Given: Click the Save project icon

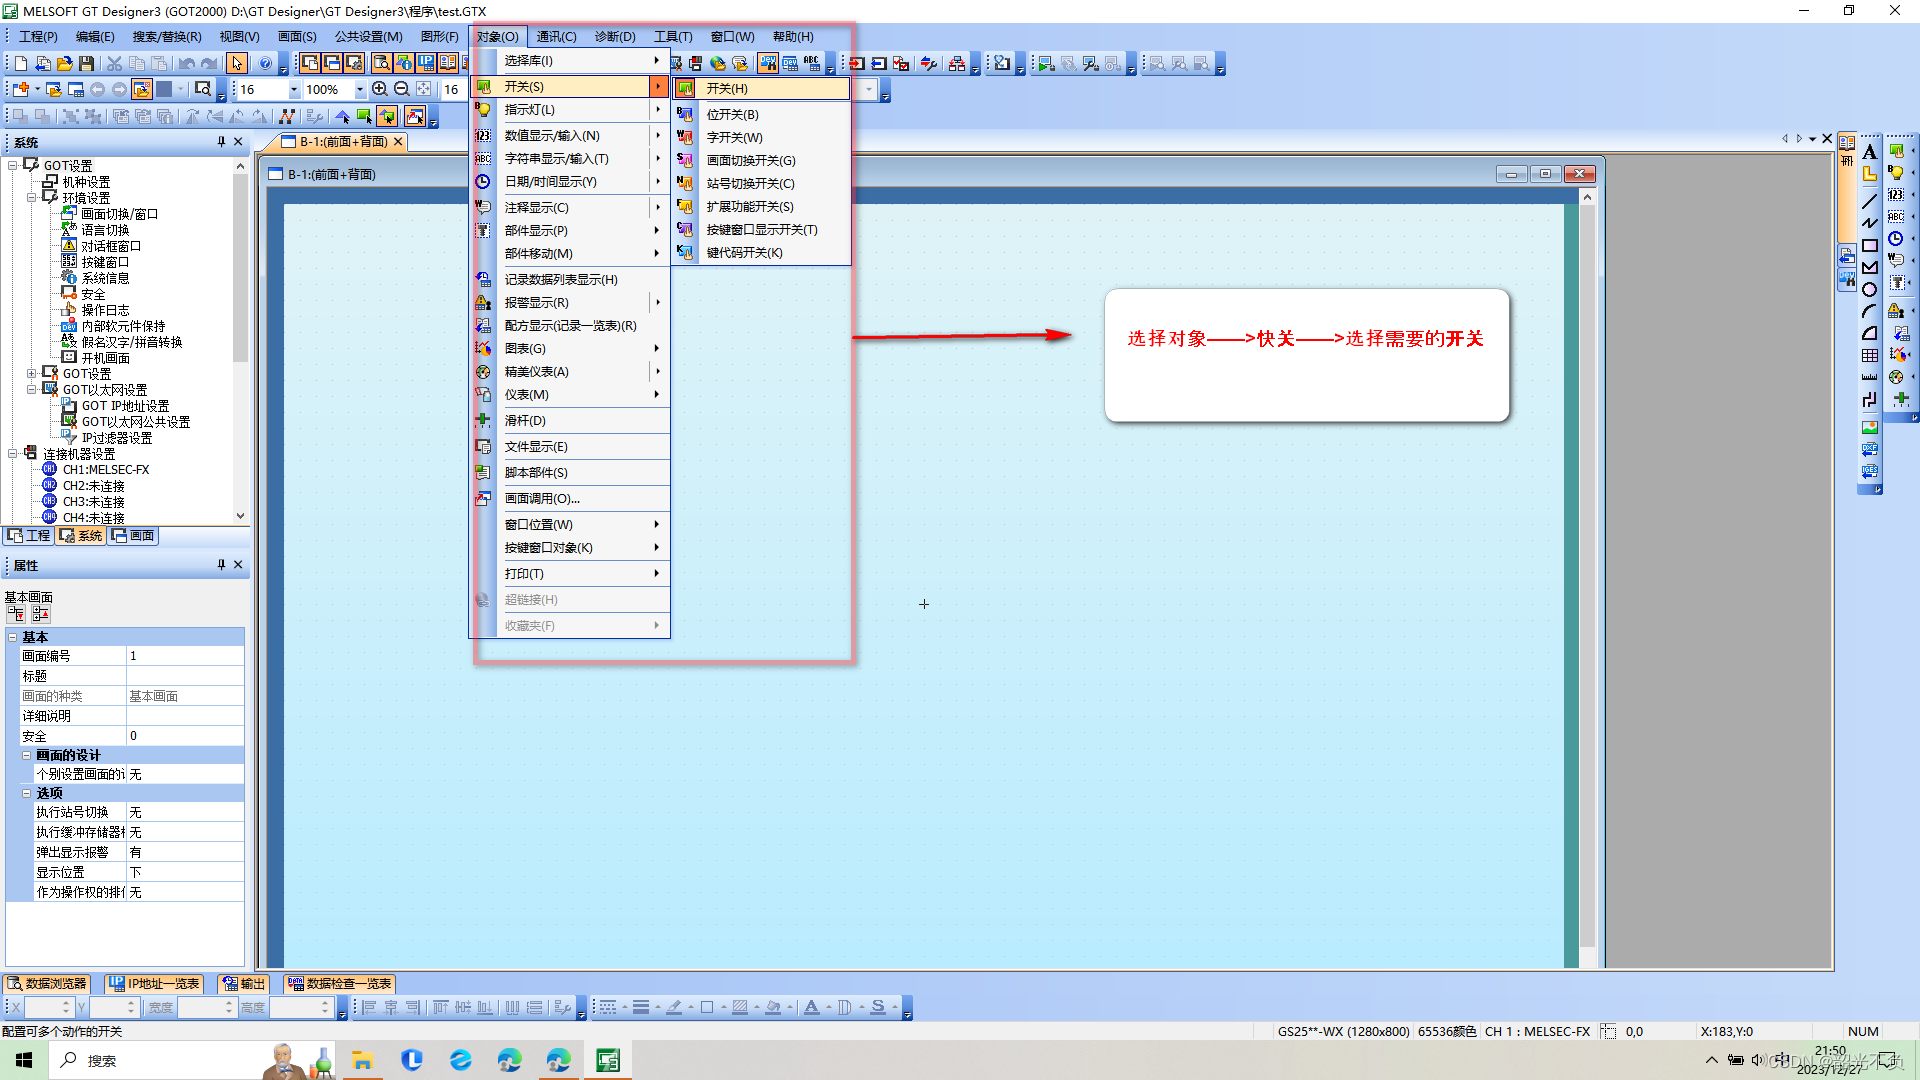Looking at the screenshot, I should [87, 64].
